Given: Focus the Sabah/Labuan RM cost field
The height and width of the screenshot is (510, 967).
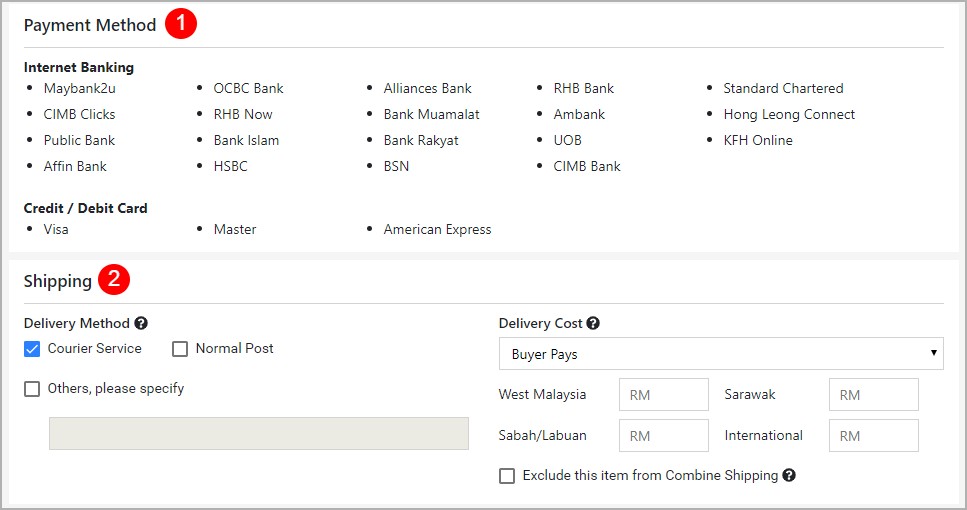Looking at the screenshot, I should click(x=664, y=435).
